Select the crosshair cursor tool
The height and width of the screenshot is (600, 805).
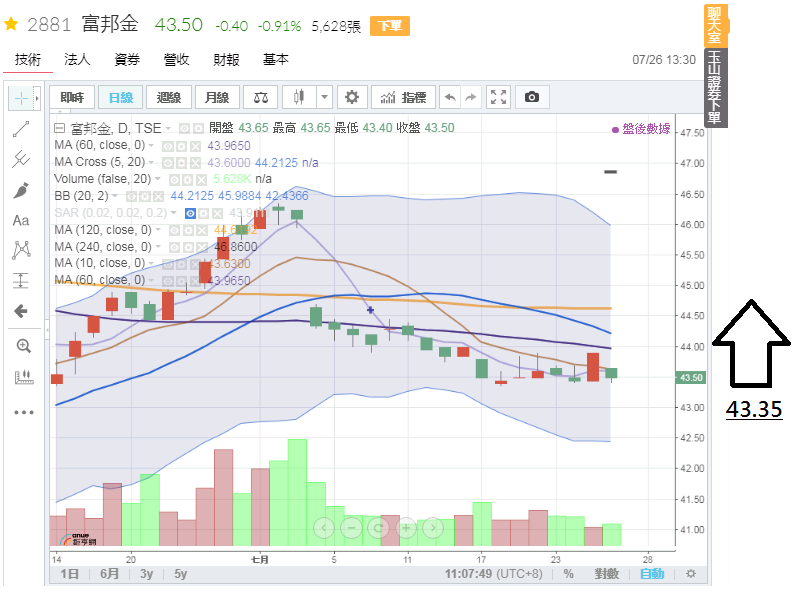tap(21, 98)
